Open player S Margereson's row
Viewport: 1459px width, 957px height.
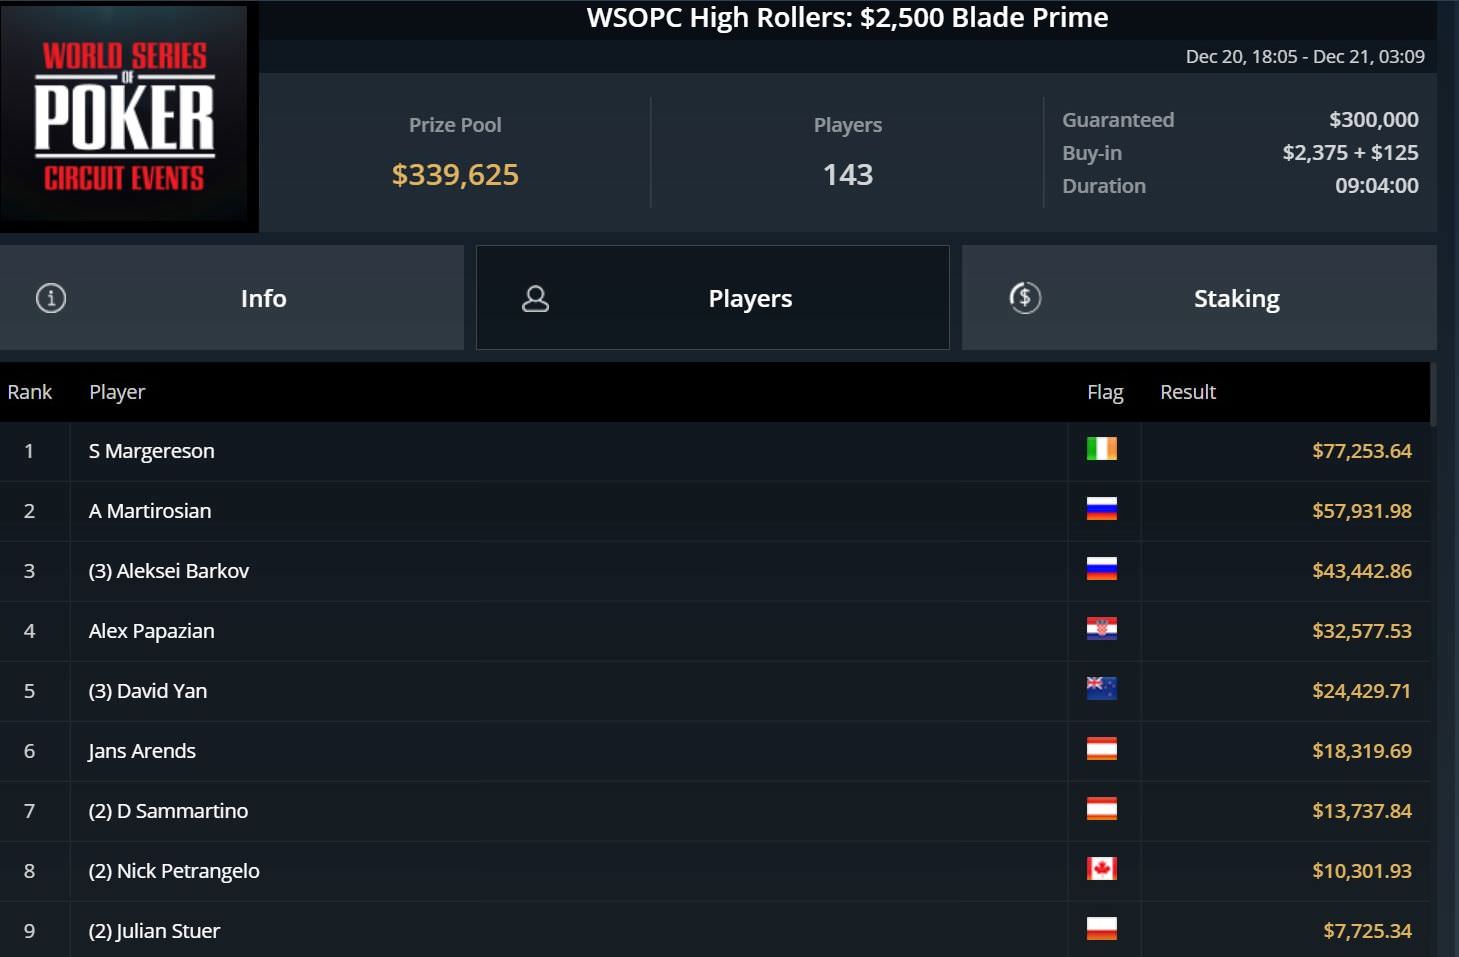pos(152,451)
